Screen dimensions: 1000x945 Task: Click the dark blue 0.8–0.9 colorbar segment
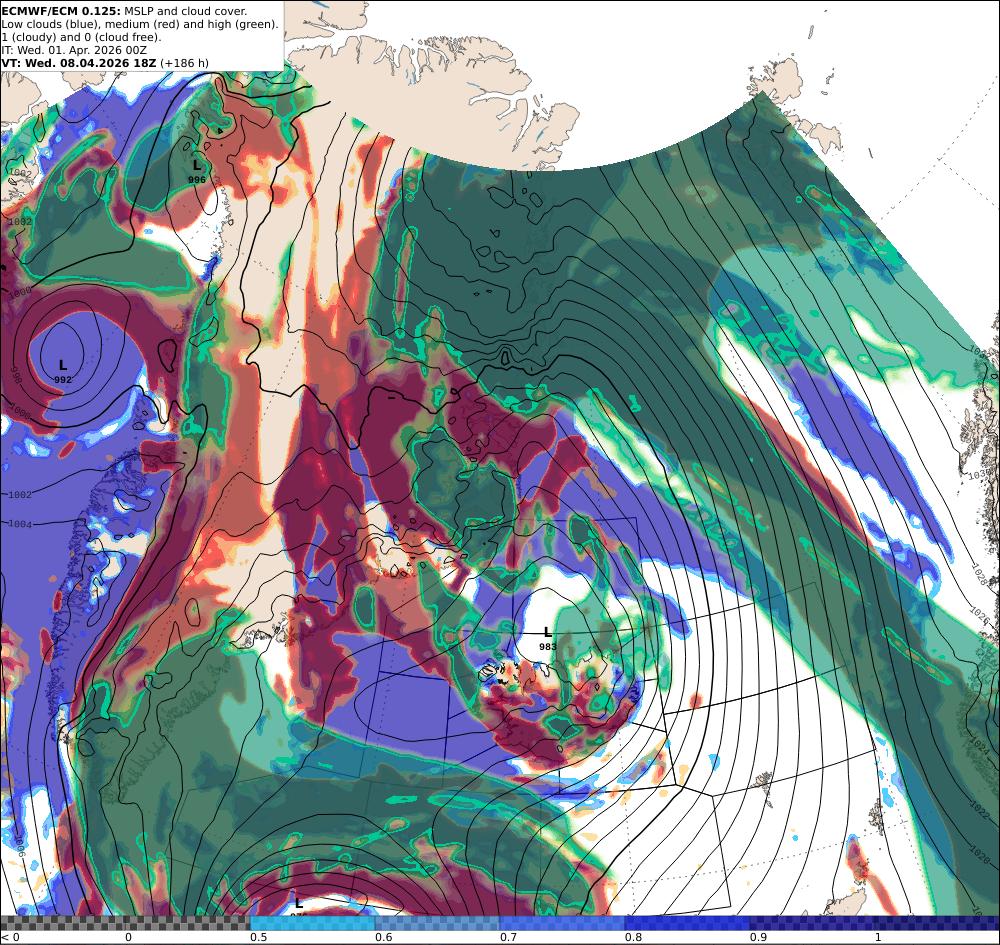point(688,923)
